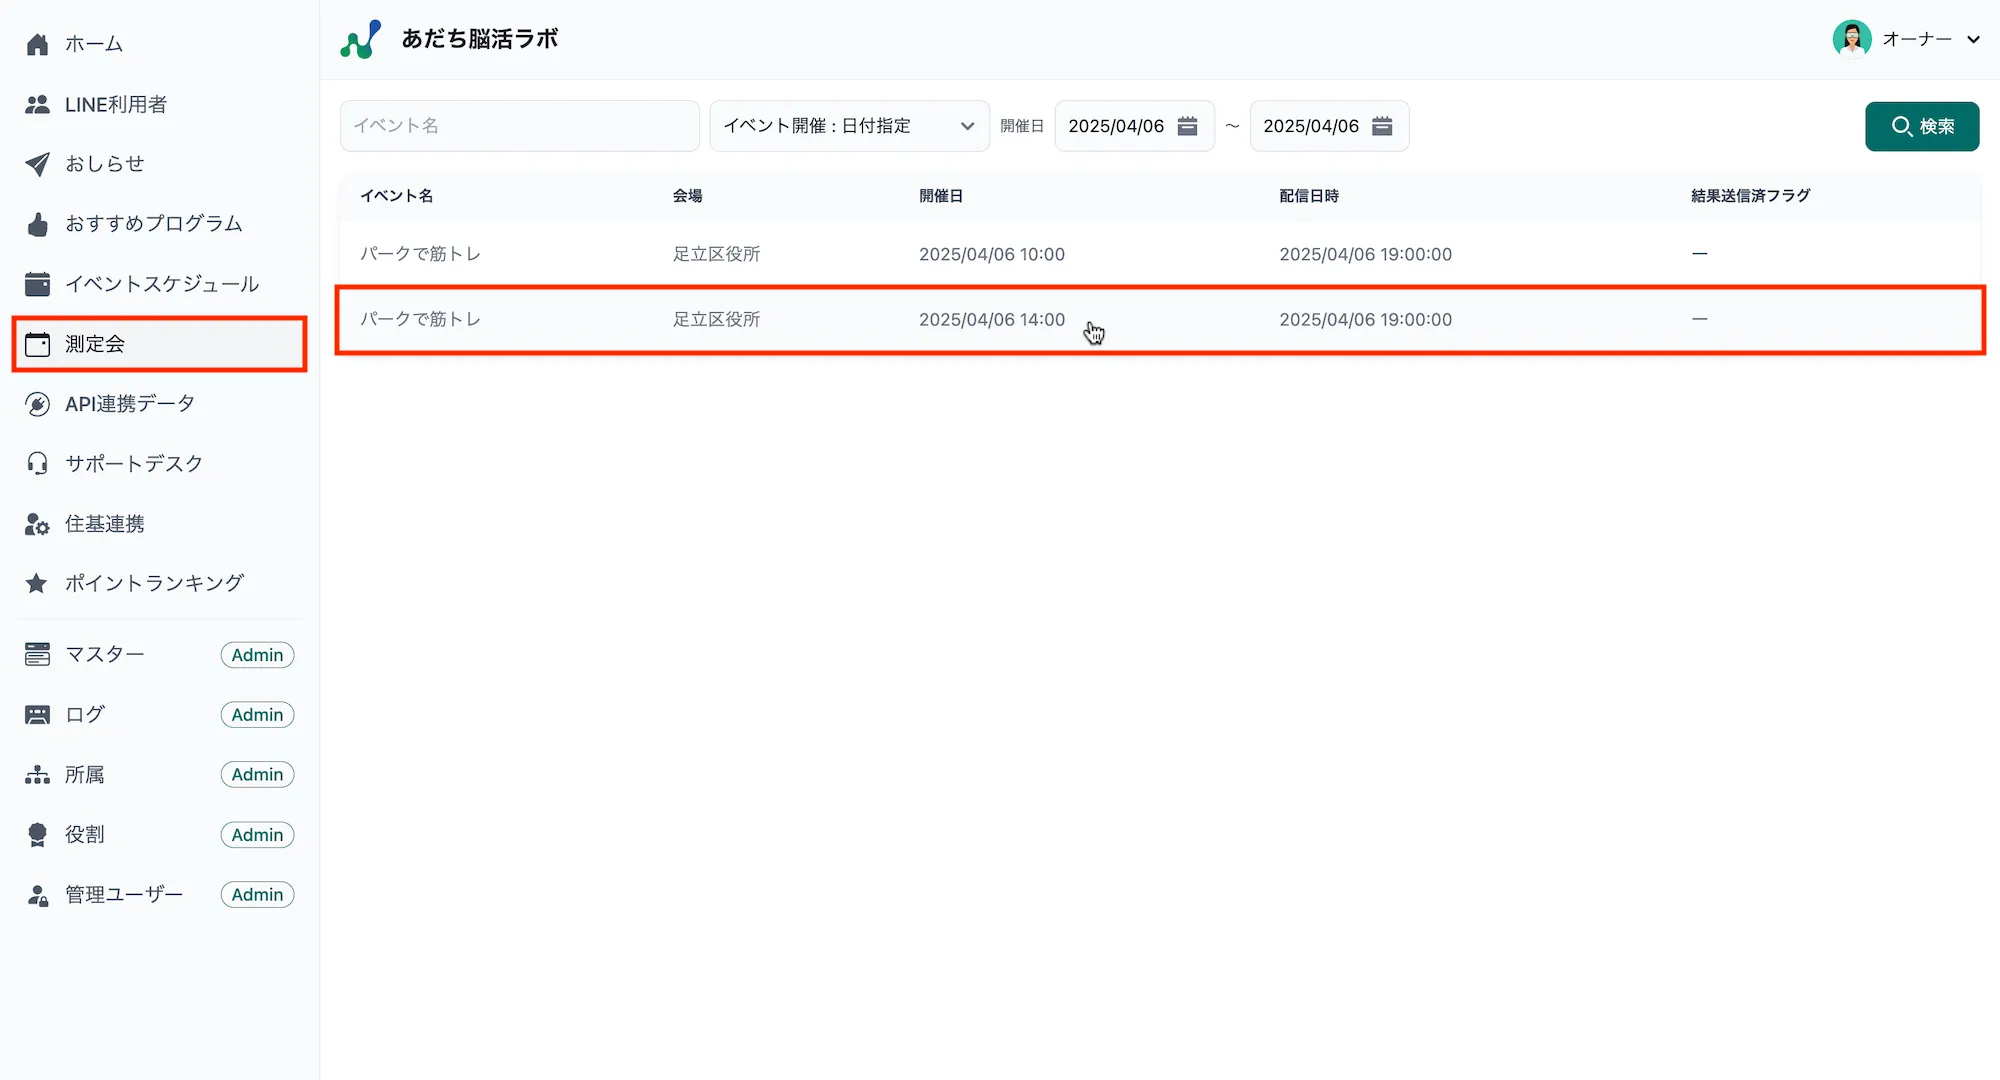Screen dimensions: 2000x1080
Task: Click the calendar icon on the start date field
Action: point(1187,126)
